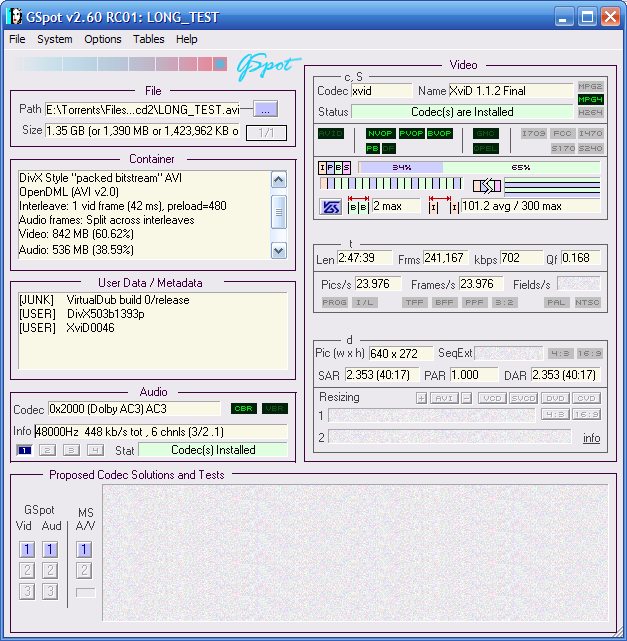Click the DVD resizing preset button
Image resolution: width=627 pixels, height=641 pixels.
pos(555,398)
